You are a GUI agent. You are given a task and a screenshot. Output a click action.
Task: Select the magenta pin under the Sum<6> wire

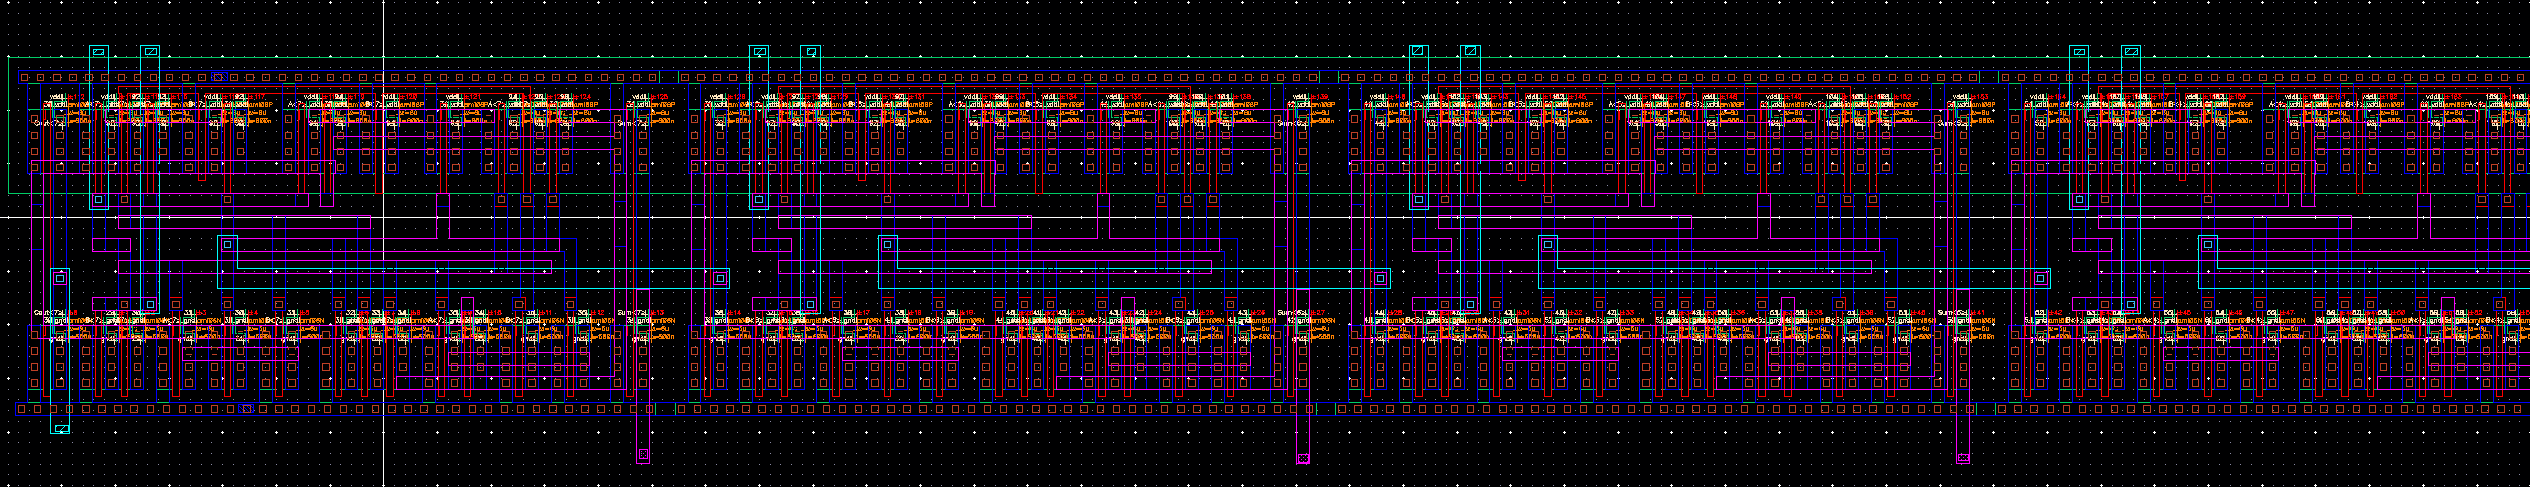pos(1303,458)
